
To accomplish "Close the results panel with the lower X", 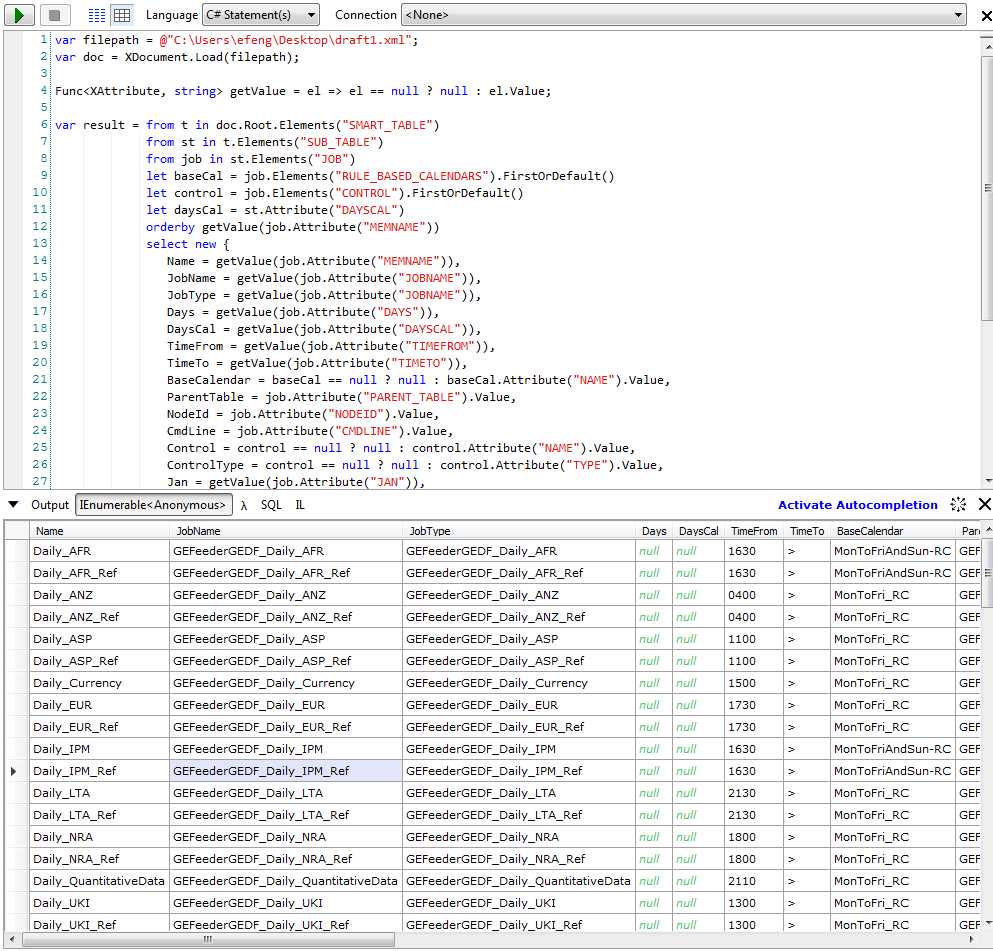I will point(985,504).
